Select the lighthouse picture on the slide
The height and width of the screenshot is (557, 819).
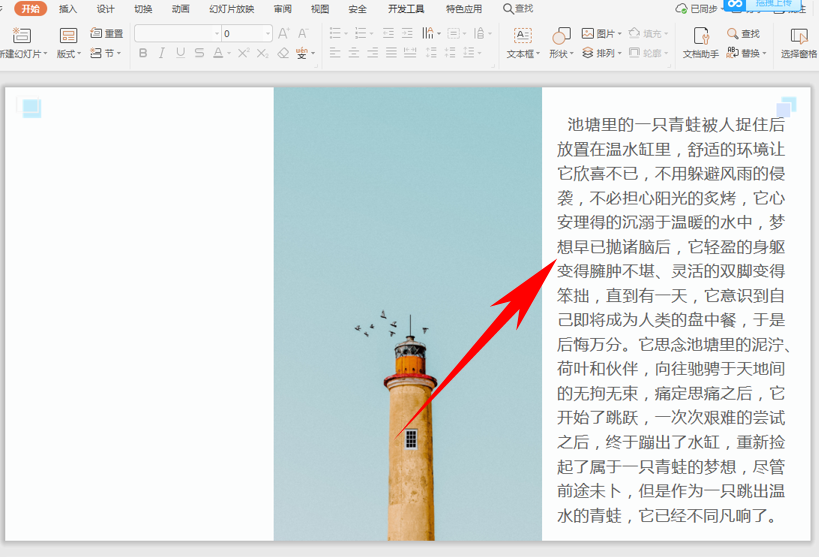pyautogui.click(x=408, y=314)
